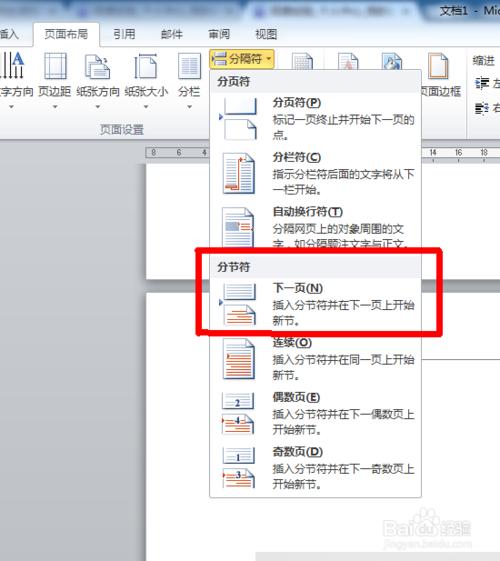Viewport: 500px width, 561px height.
Task: Select the Even Page (偶数页) break icon
Action: 238,413
